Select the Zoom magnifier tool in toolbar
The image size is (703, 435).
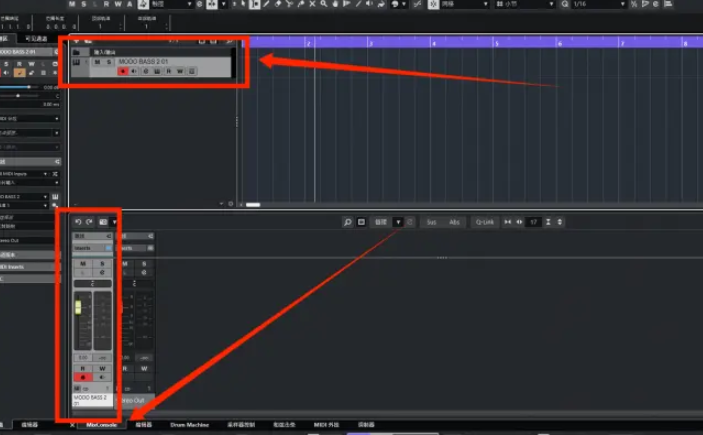coord(323,4)
